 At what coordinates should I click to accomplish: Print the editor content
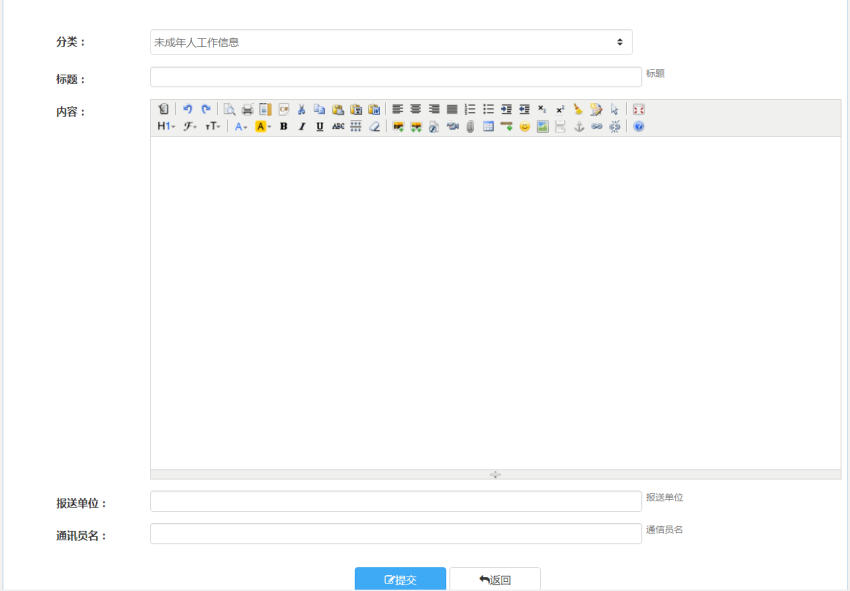(247, 109)
